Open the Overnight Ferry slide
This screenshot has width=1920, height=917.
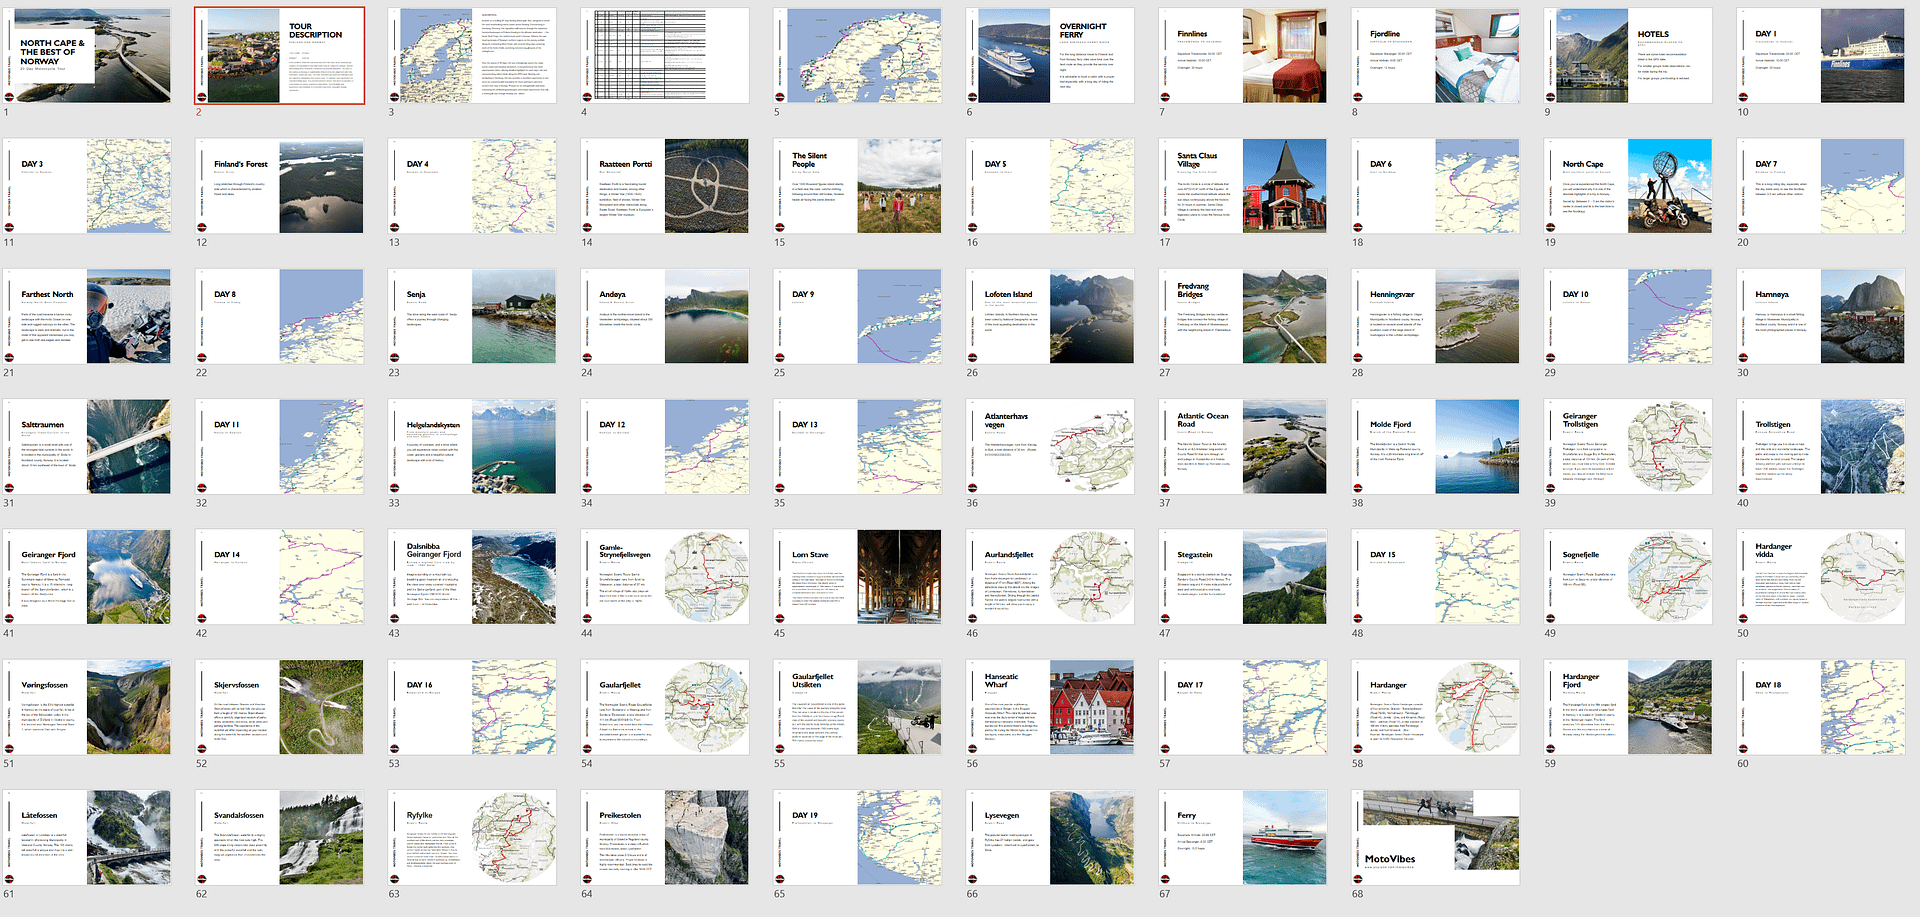(1050, 56)
